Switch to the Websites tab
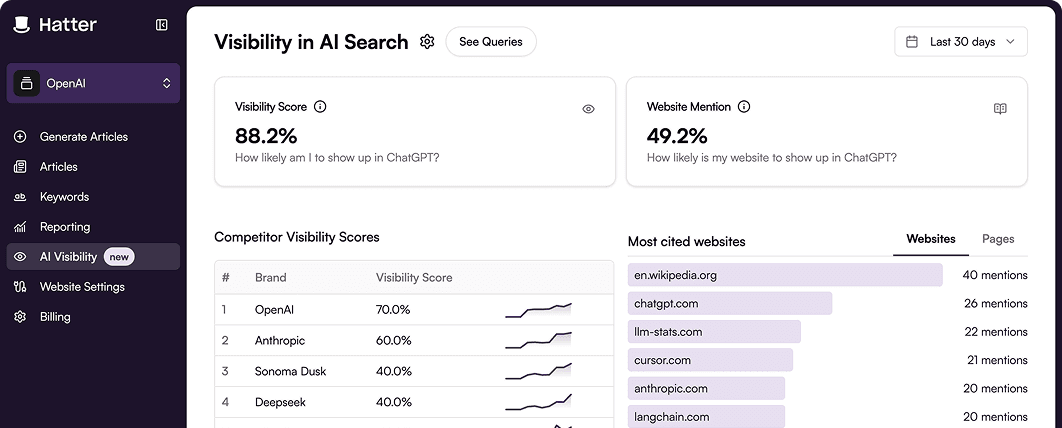The image size is (1062, 428). click(931, 239)
